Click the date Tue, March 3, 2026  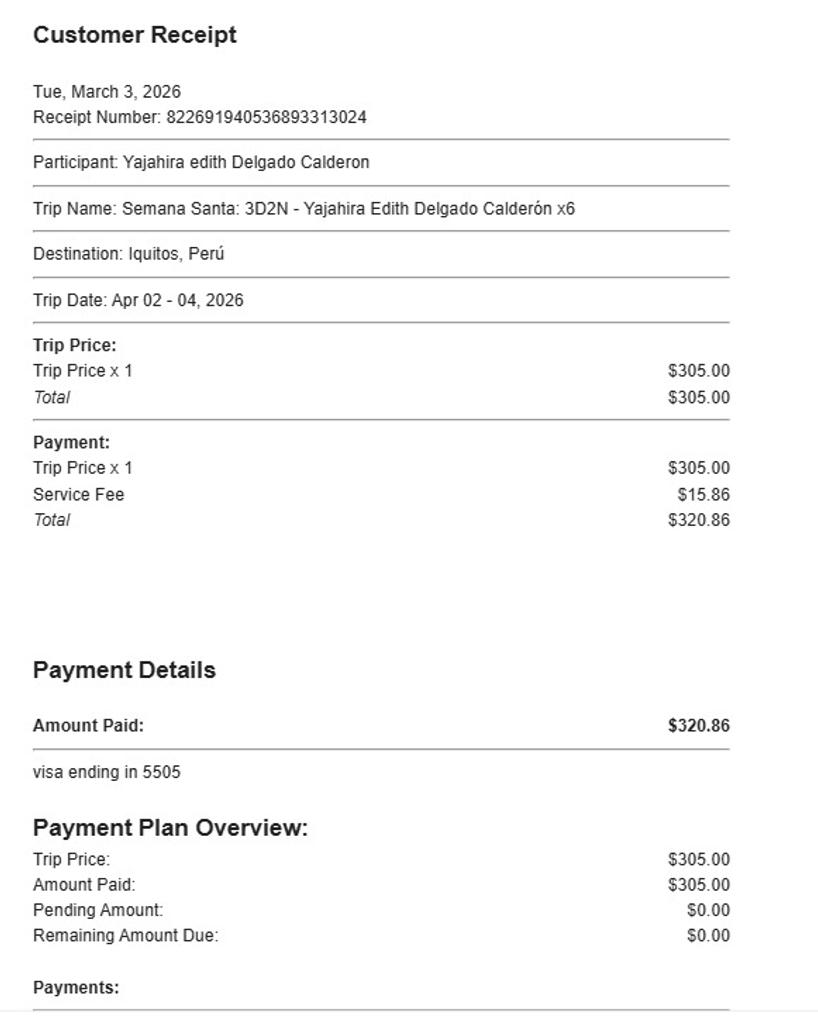point(107,92)
